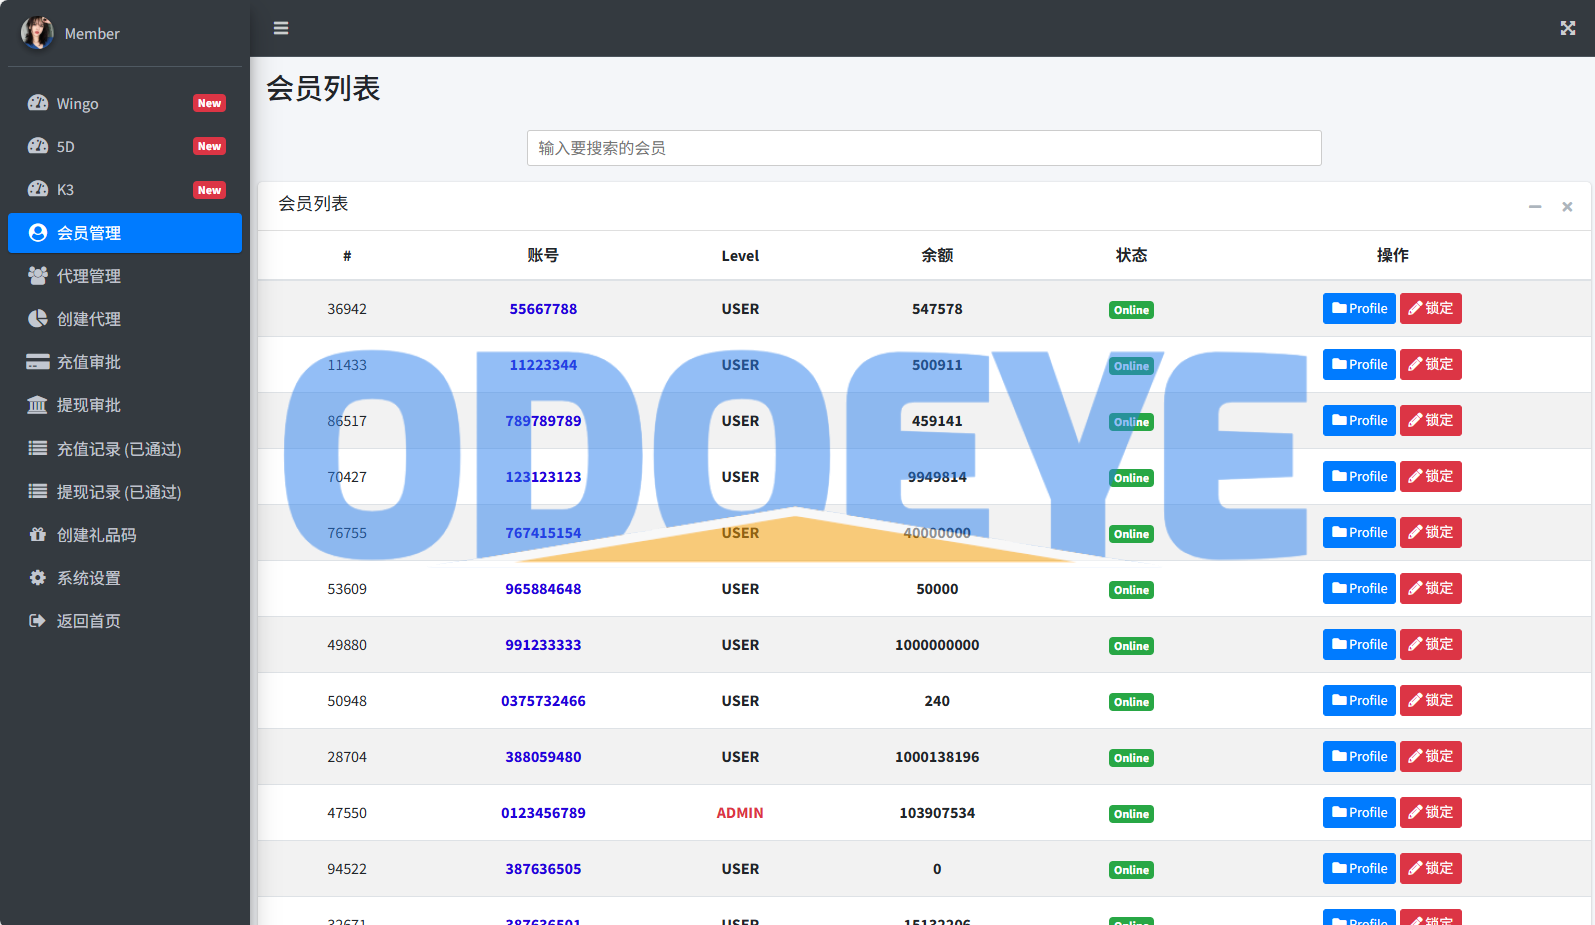Go to 提现审批 withdrawal approval
The width and height of the screenshot is (1595, 925).
click(89, 405)
